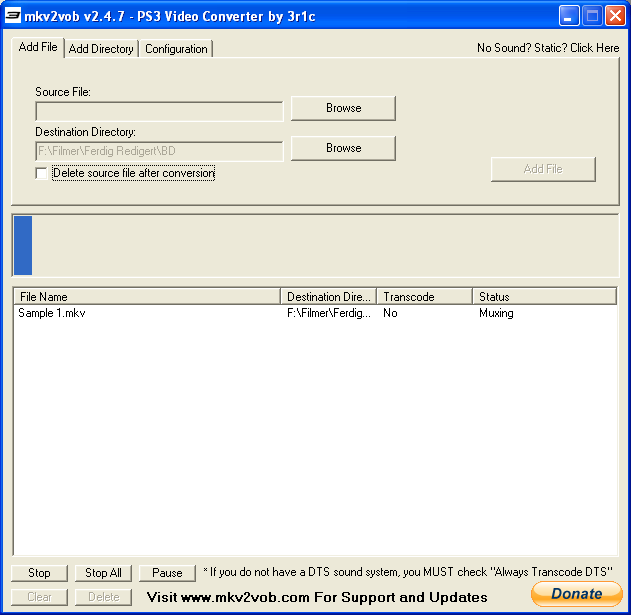Click the F:\Filmer\Ferdig... destination cell
Image resolution: width=632 pixels, height=615 pixels.
point(328,313)
